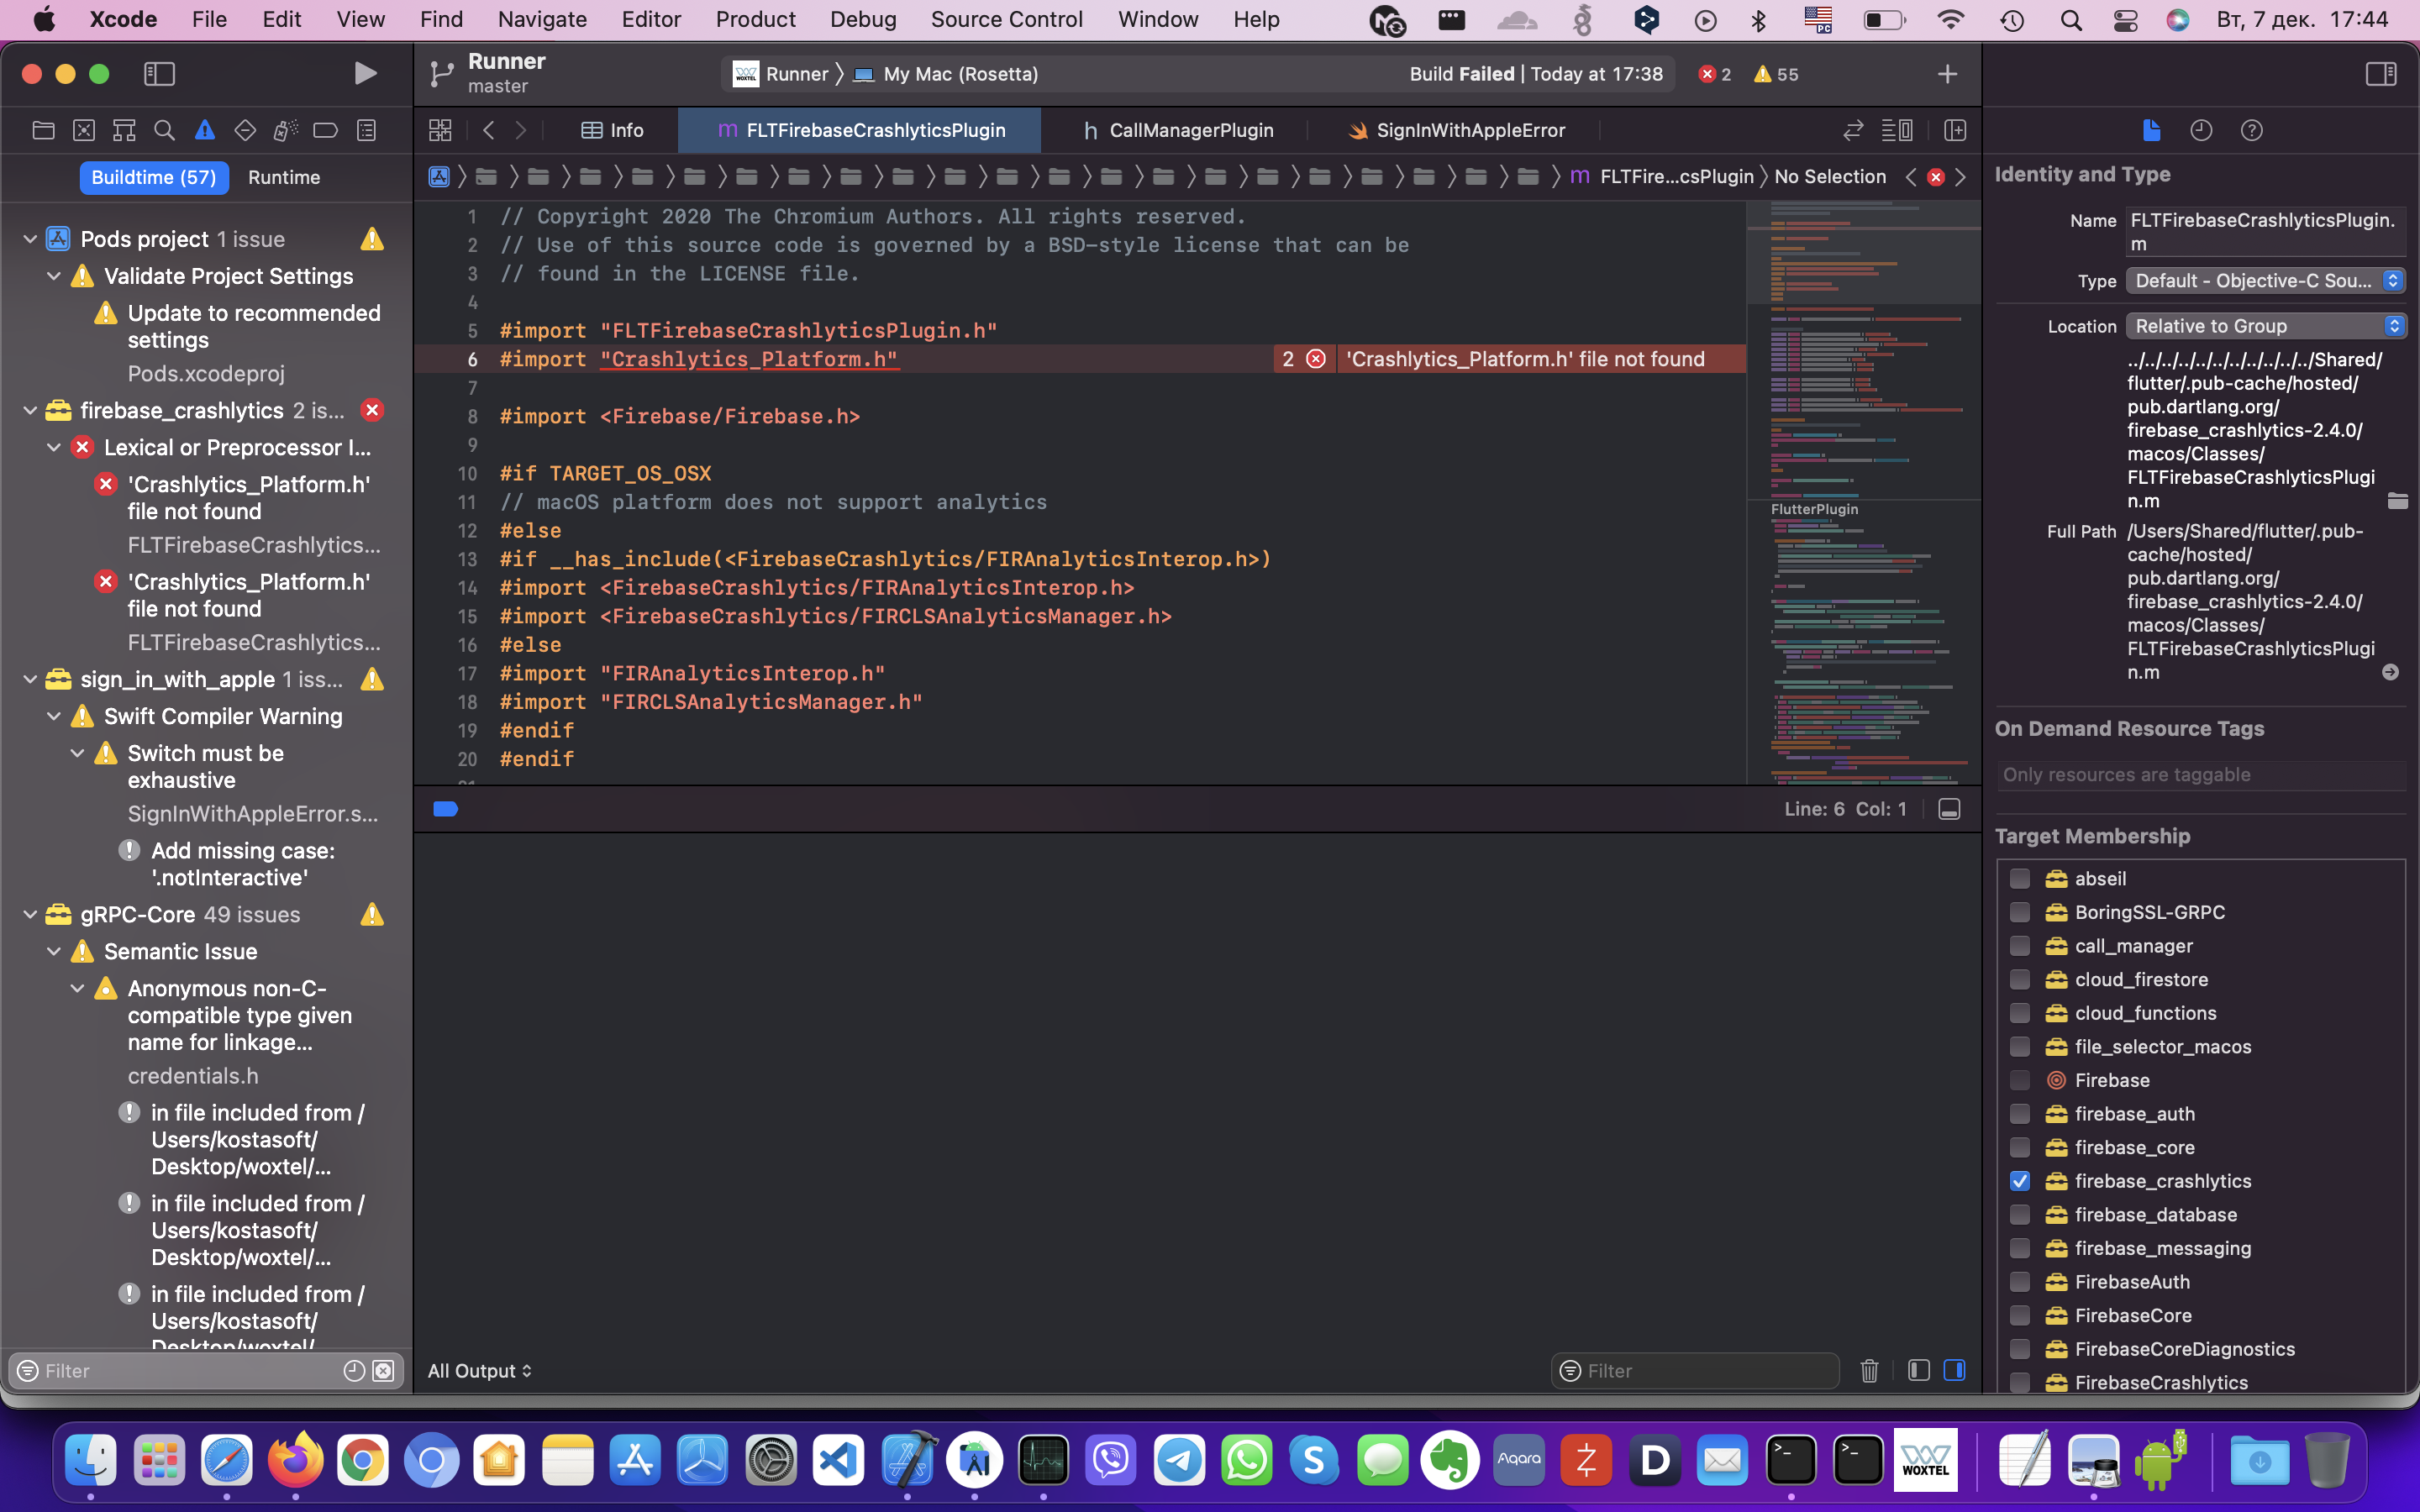
Task: Click the console Filter field
Action: pos(1695,1370)
